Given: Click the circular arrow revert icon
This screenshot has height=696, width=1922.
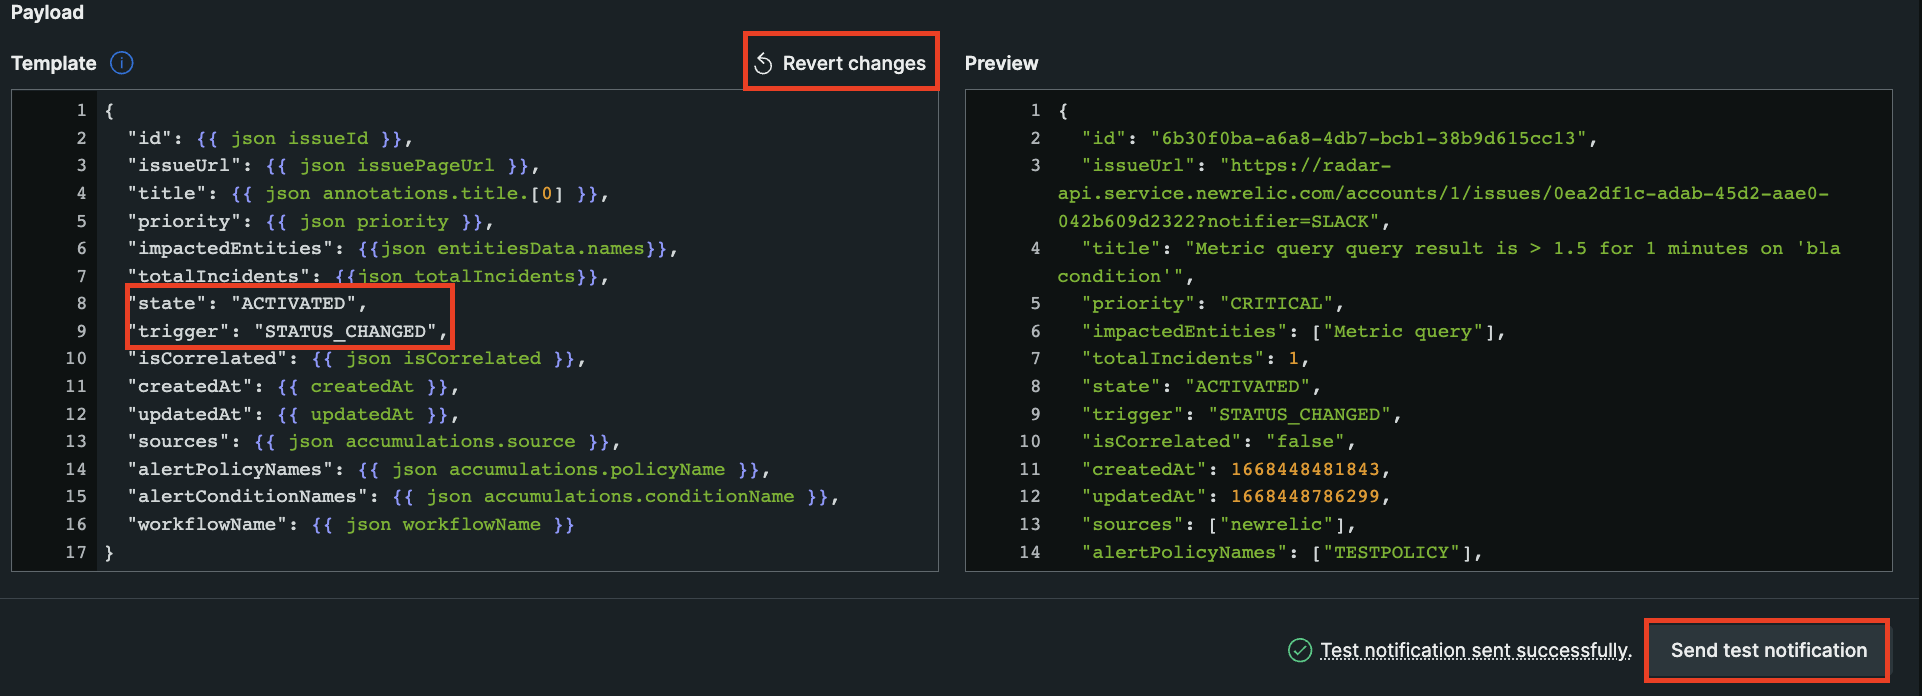Looking at the screenshot, I should pyautogui.click(x=763, y=64).
